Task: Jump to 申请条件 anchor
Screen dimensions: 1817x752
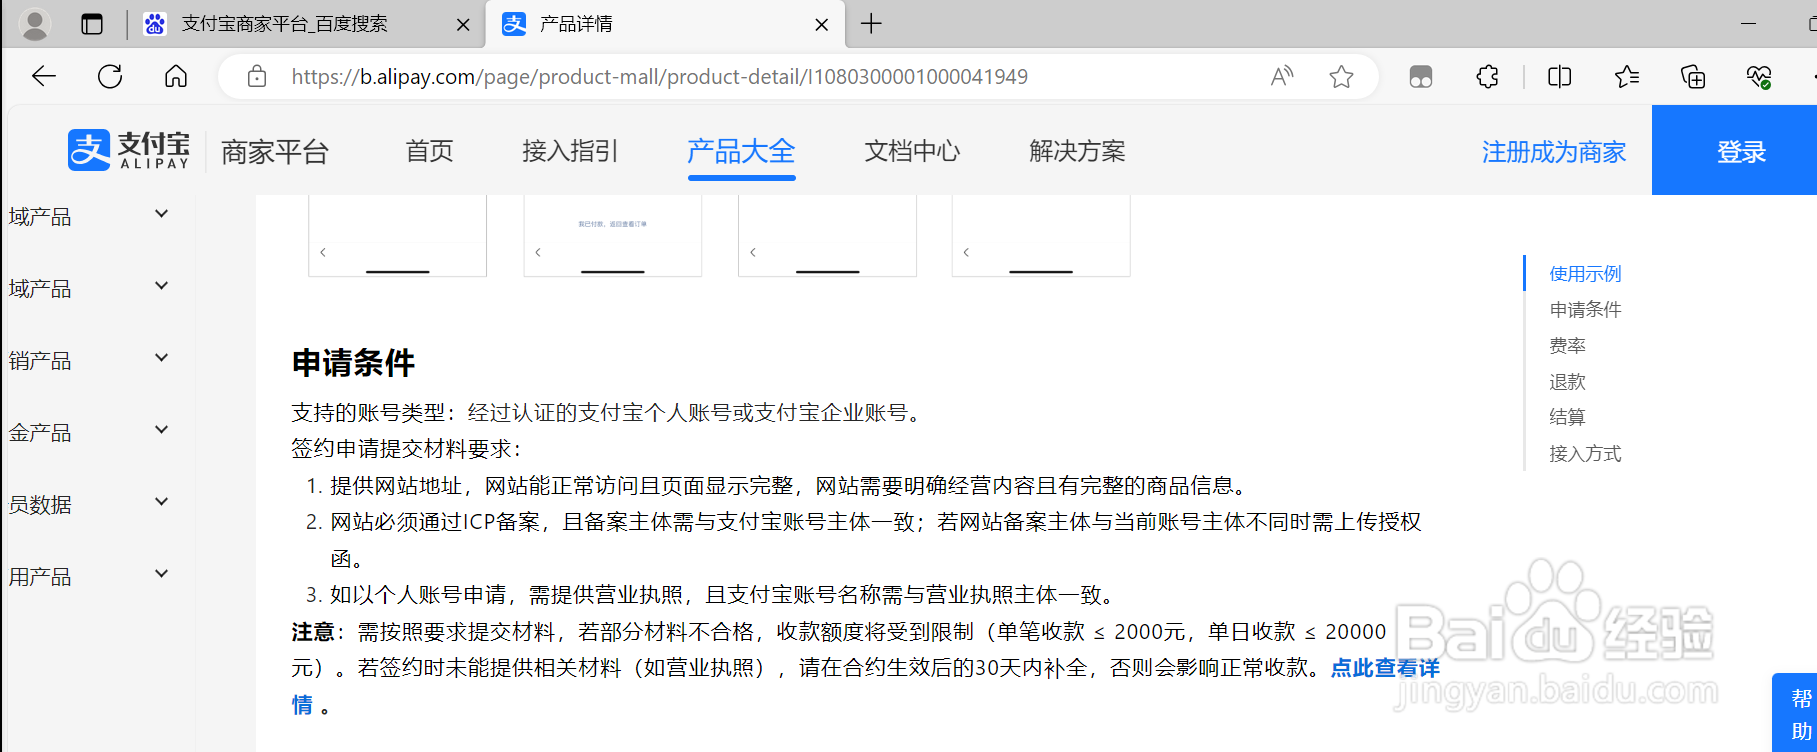Action: (x=1585, y=309)
